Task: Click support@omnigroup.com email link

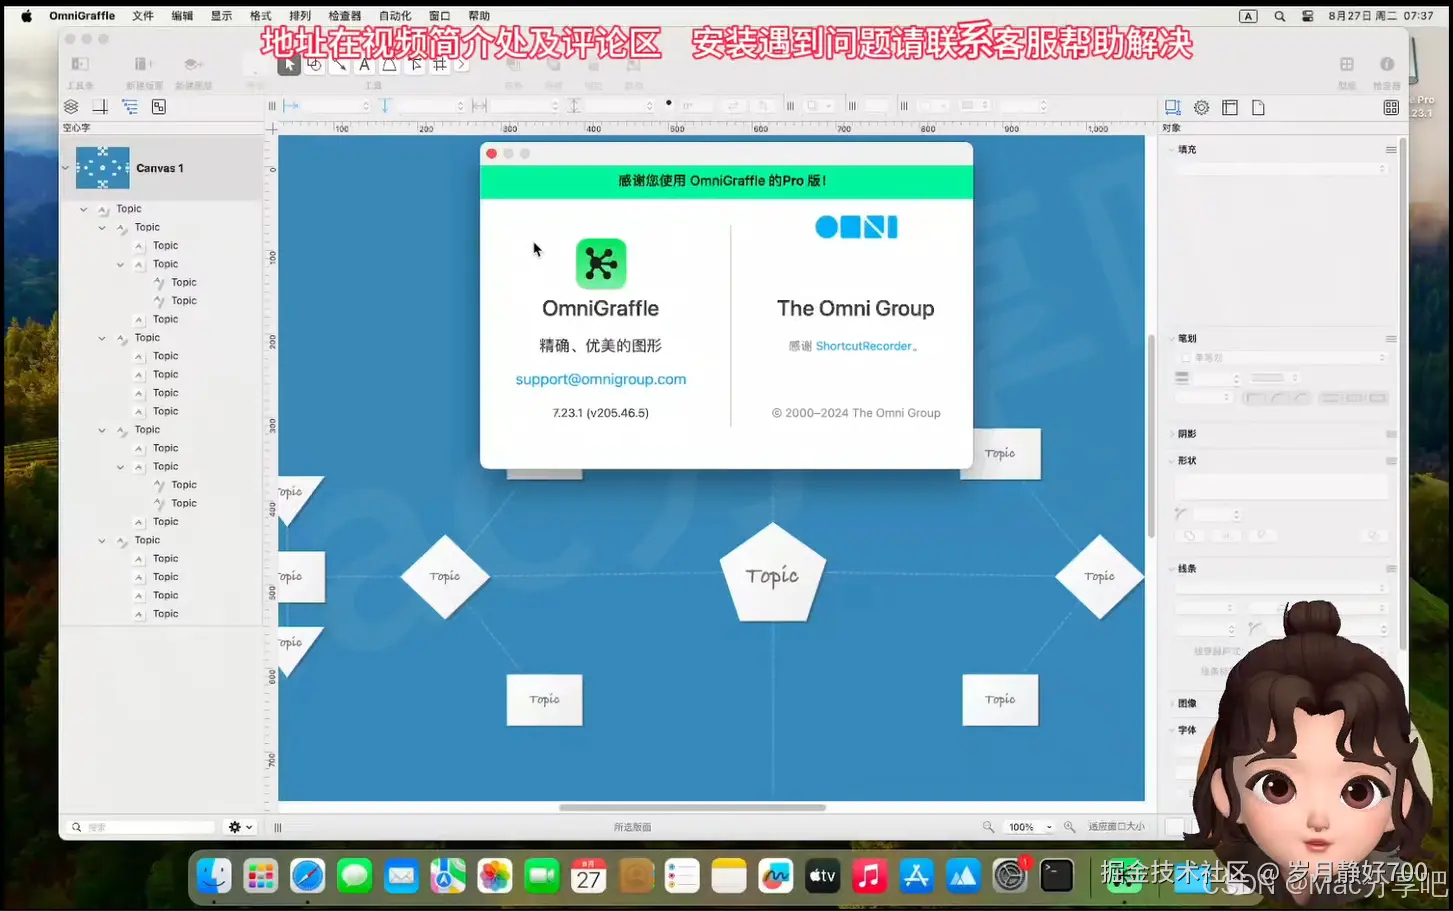Action: pyautogui.click(x=601, y=379)
